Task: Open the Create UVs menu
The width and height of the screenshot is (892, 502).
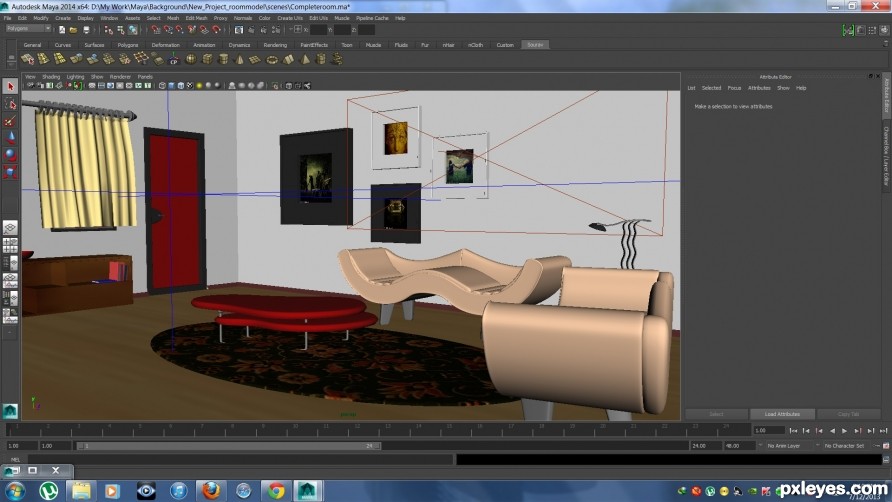Action: coord(290,18)
